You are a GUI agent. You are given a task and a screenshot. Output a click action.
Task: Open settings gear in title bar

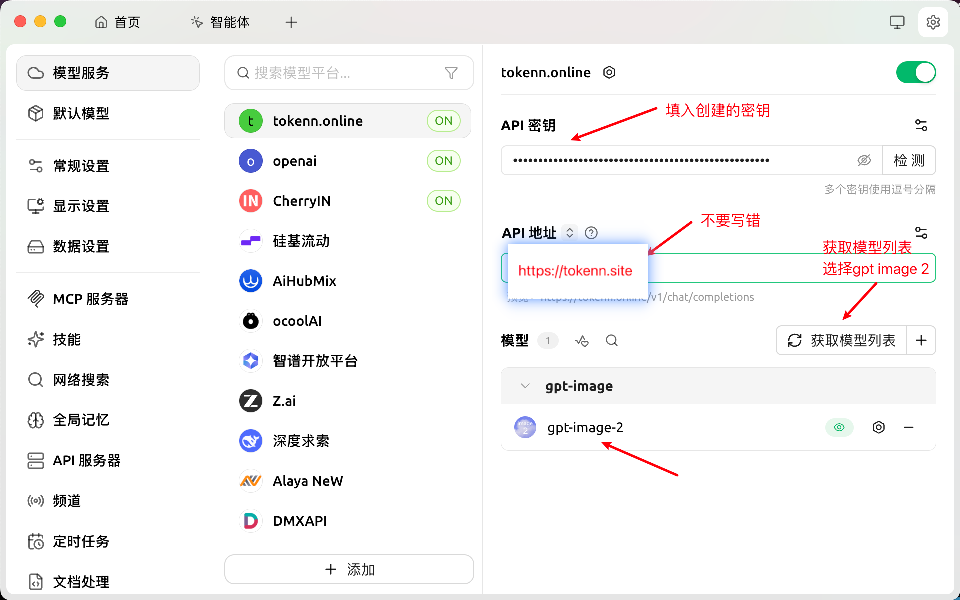coord(933,23)
